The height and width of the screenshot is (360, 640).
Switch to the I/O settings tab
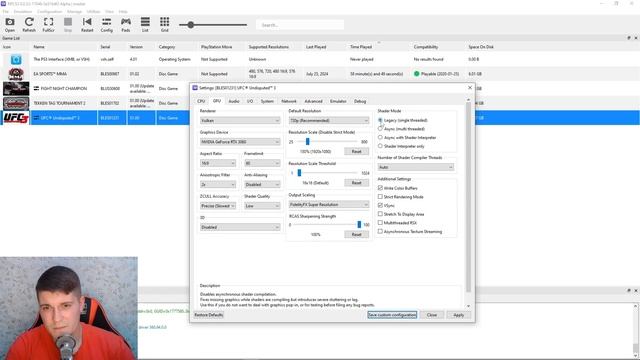point(250,101)
